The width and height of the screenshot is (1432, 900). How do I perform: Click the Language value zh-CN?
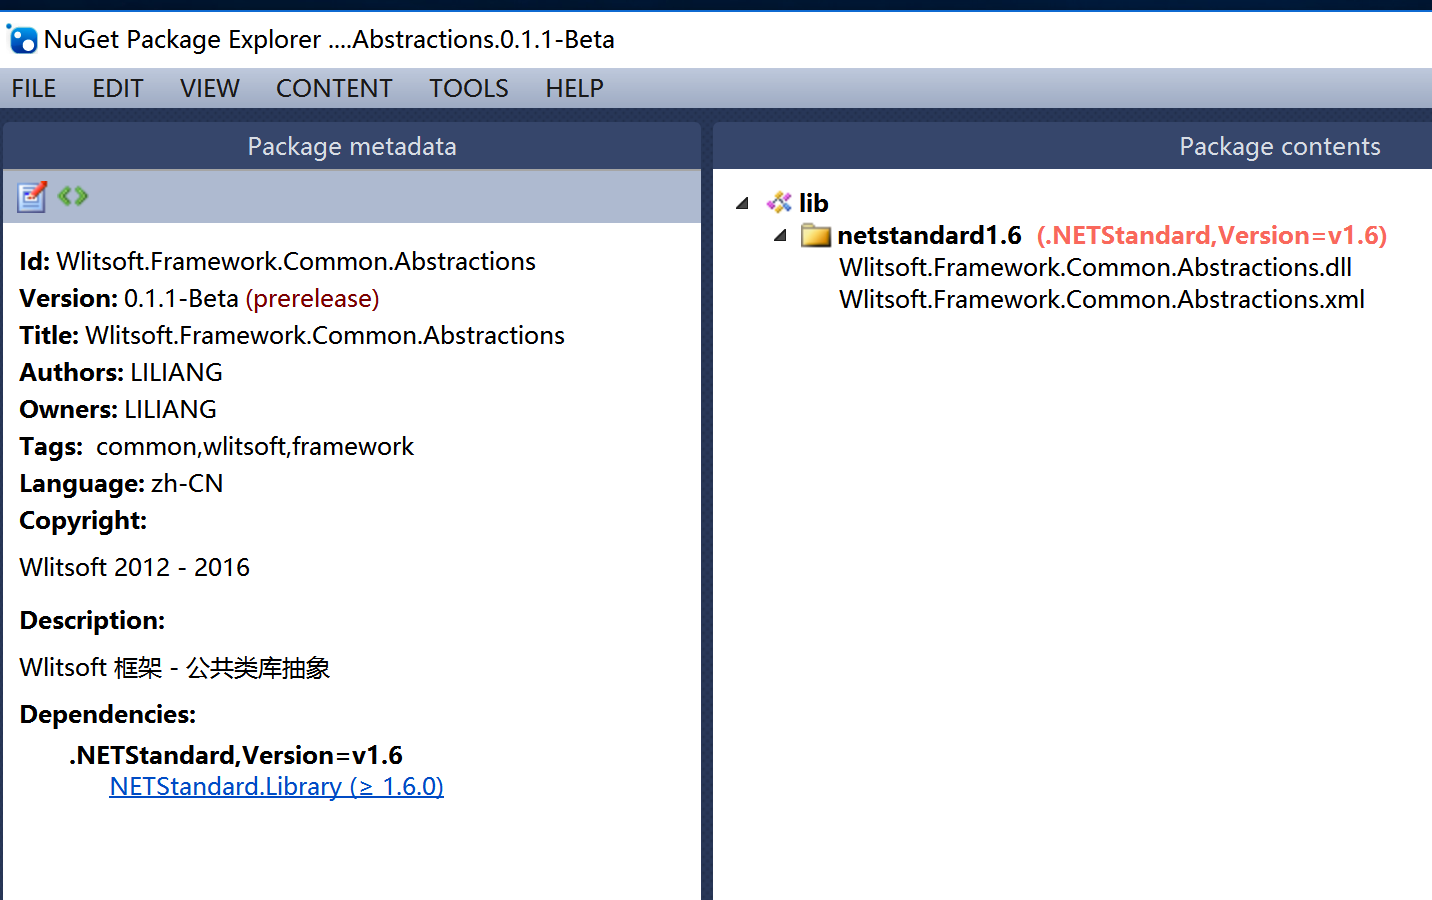click(187, 483)
